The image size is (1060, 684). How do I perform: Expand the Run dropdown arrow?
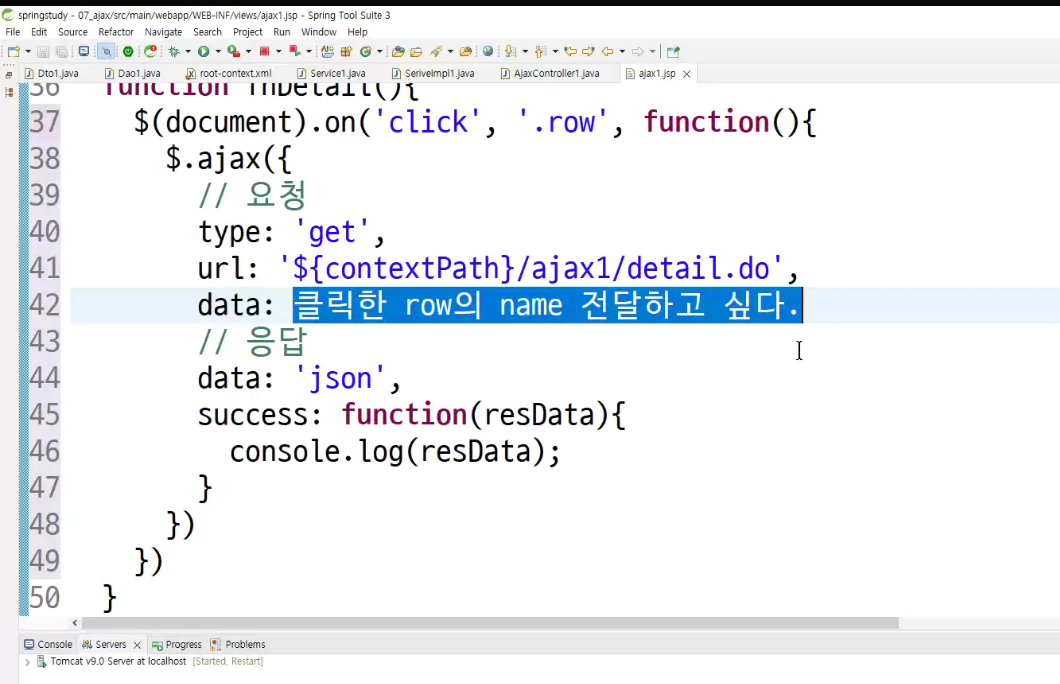pyautogui.click(x=218, y=51)
